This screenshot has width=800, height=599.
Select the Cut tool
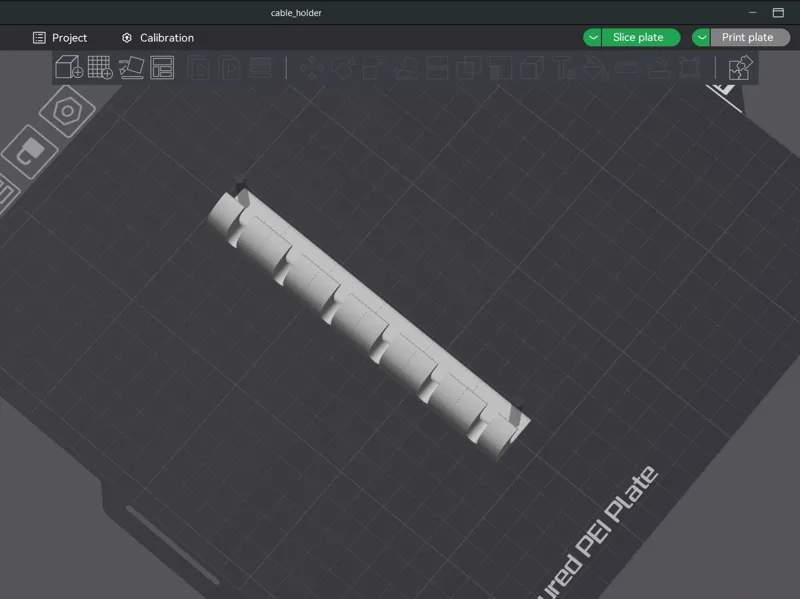coord(437,68)
